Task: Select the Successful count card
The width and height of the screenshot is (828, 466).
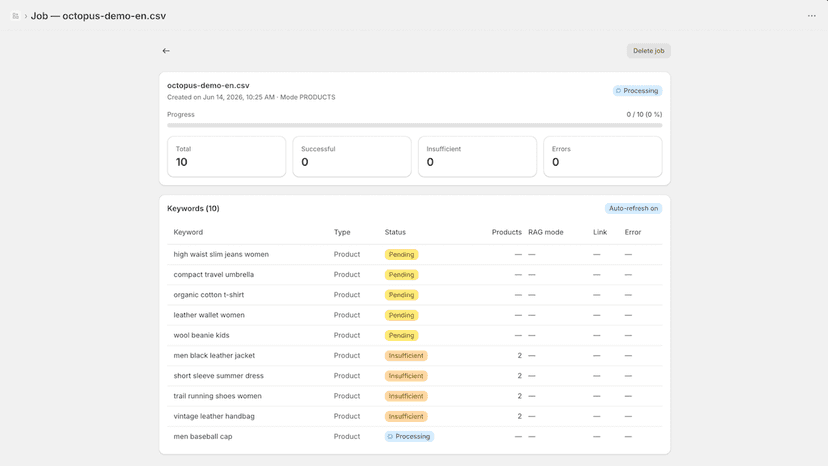Action: [x=352, y=156]
